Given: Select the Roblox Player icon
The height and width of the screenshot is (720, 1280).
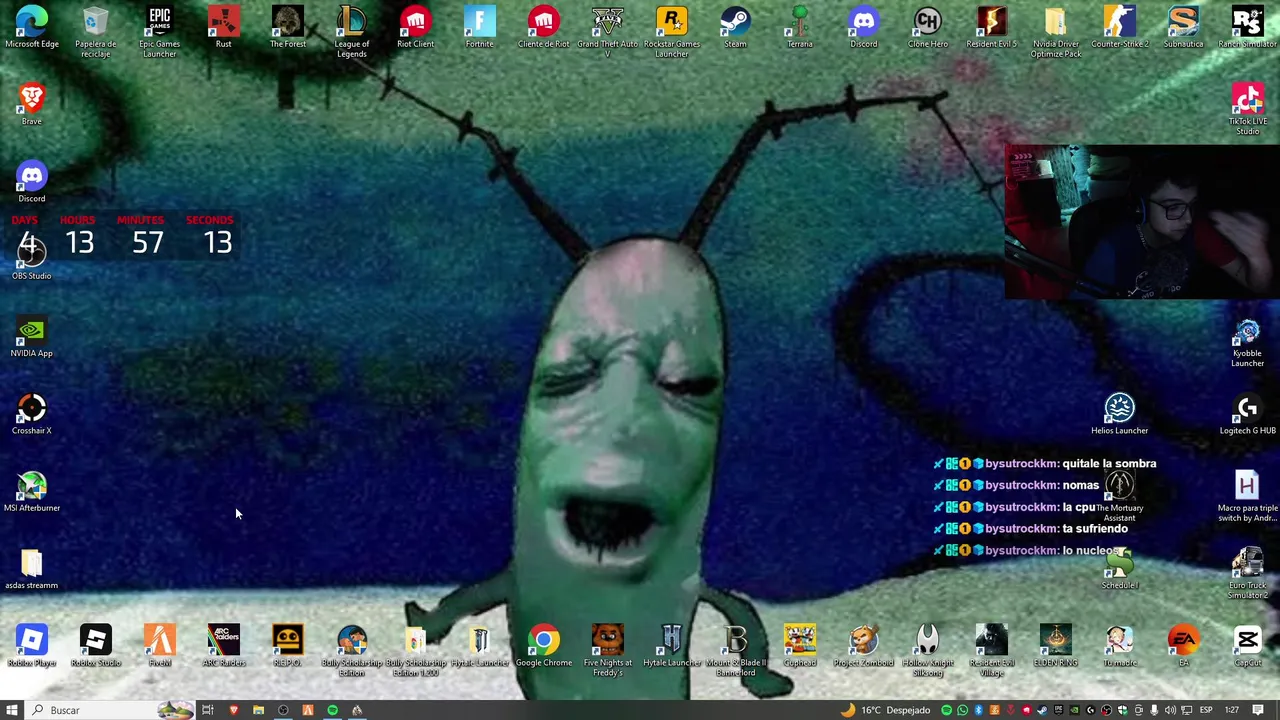Looking at the screenshot, I should 31,645.
